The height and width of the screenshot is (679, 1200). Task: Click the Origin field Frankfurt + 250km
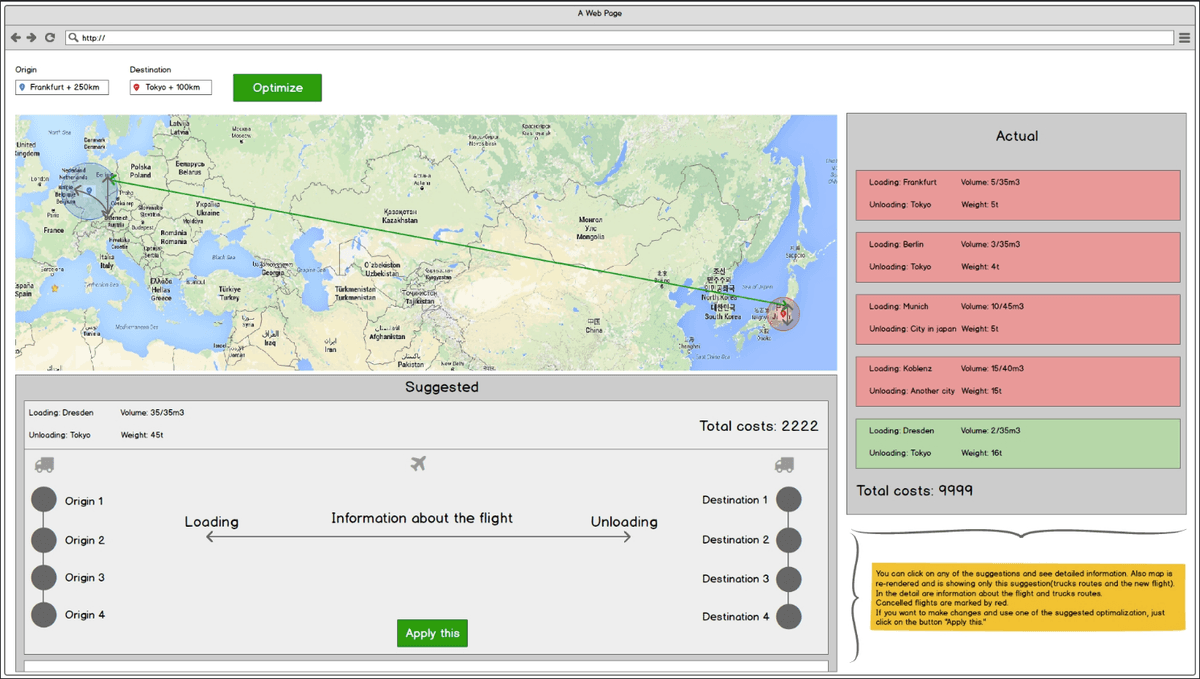pyautogui.click(x=62, y=88)
